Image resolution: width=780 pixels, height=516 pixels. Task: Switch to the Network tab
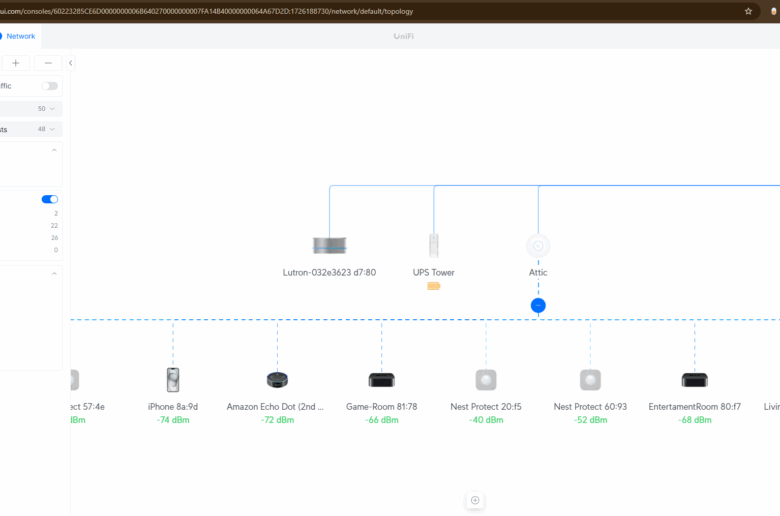point(20,36)
